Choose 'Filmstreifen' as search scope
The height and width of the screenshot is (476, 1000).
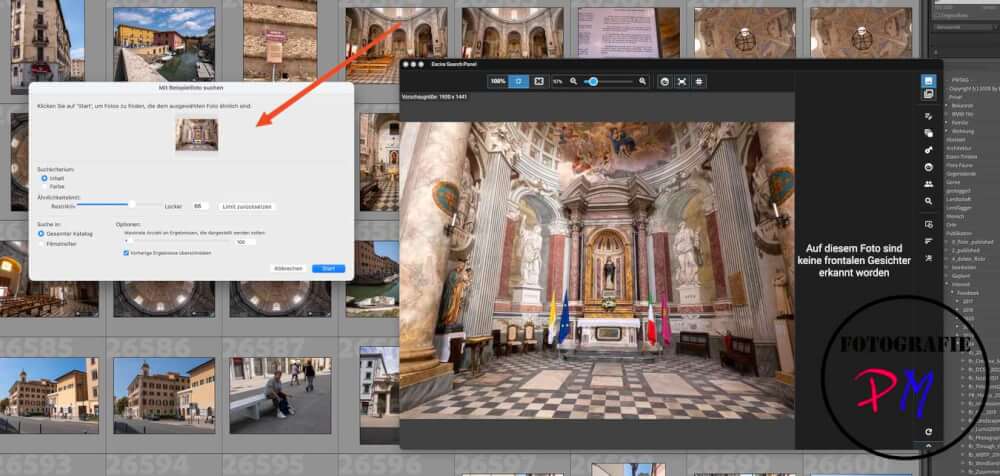coord(41,243)
